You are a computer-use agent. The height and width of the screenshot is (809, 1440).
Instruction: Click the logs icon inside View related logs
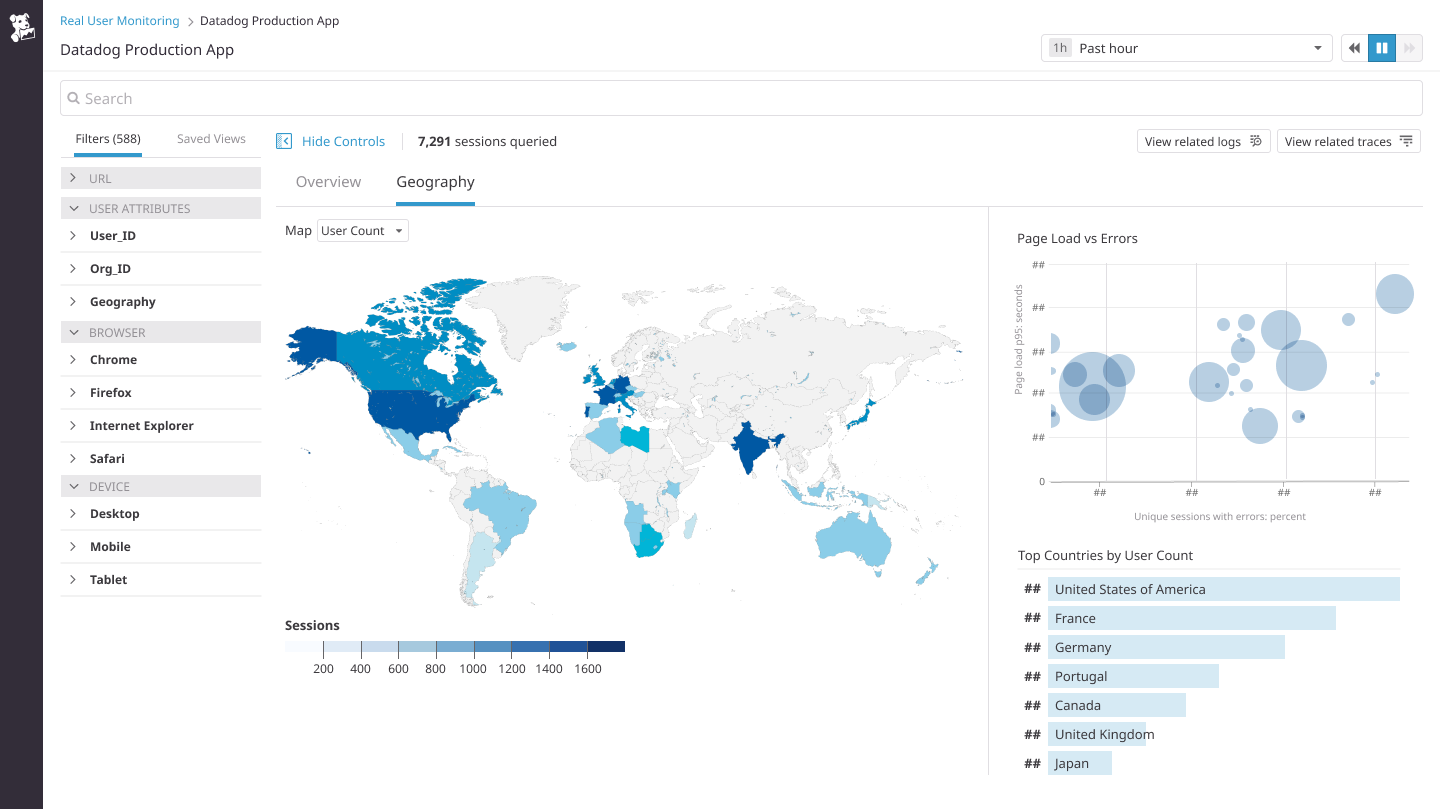[1257, 141]
